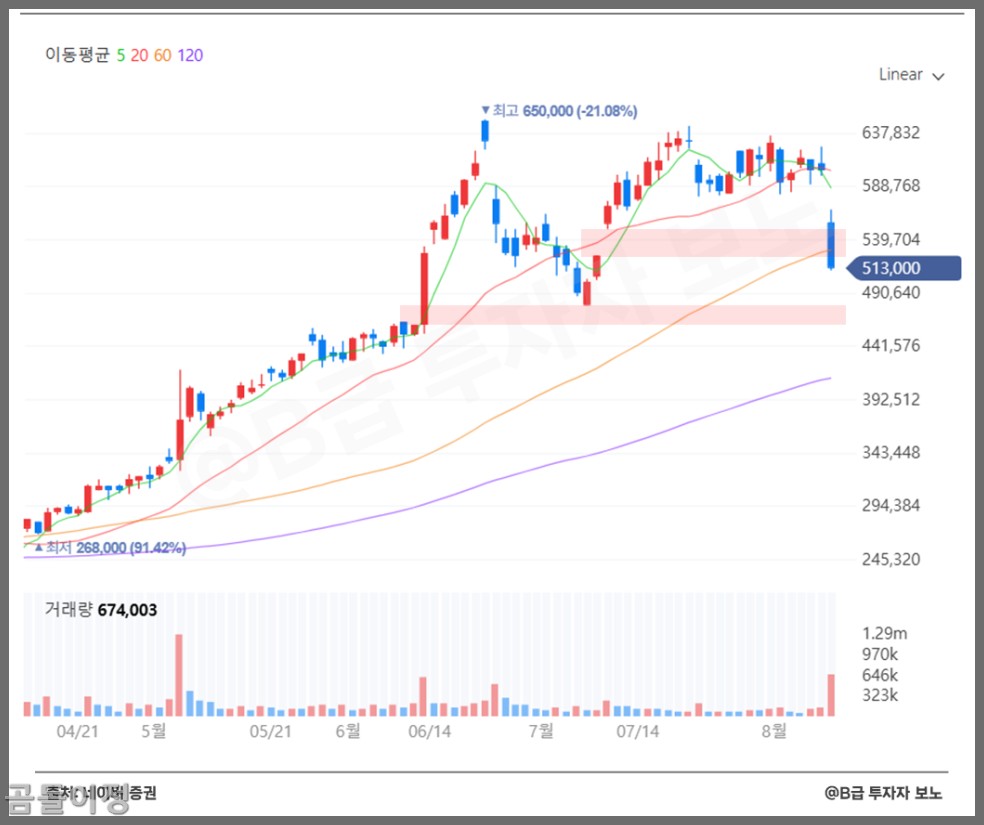984x825 pixels.
Task: Open the Linear scale dropdown
Action: point(911,75)
